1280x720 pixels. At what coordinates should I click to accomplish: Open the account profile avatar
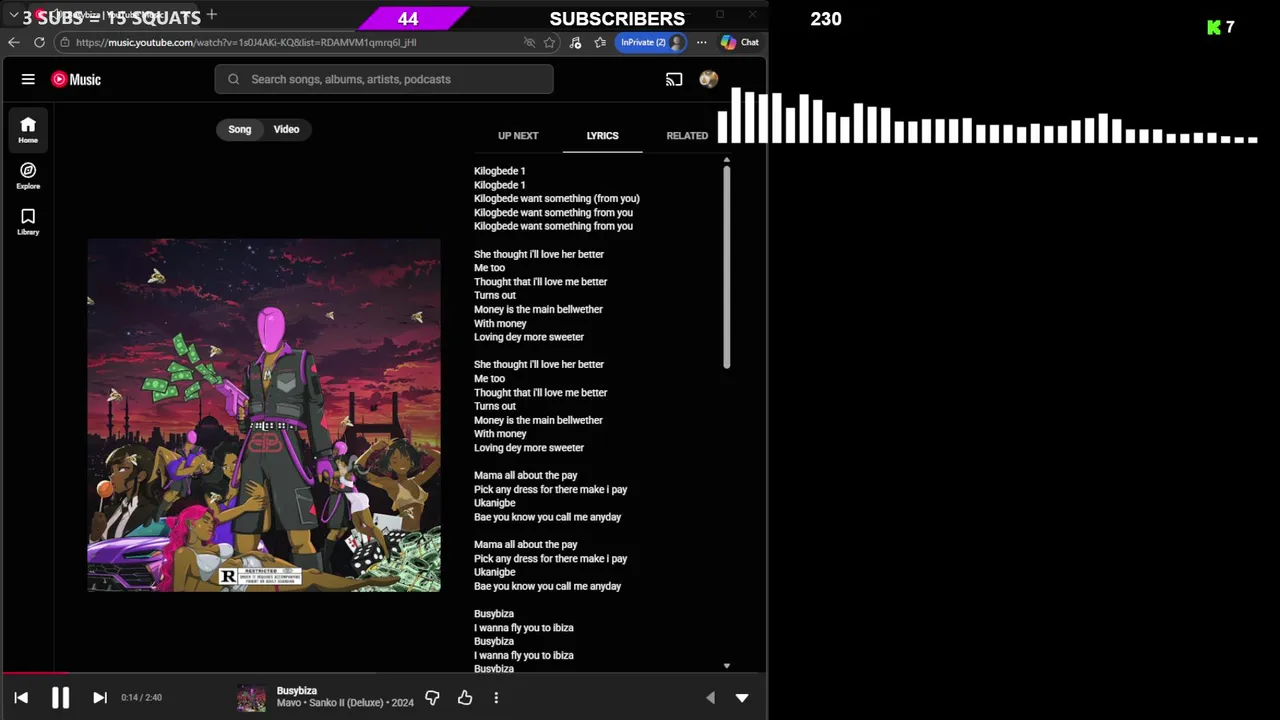708,79
